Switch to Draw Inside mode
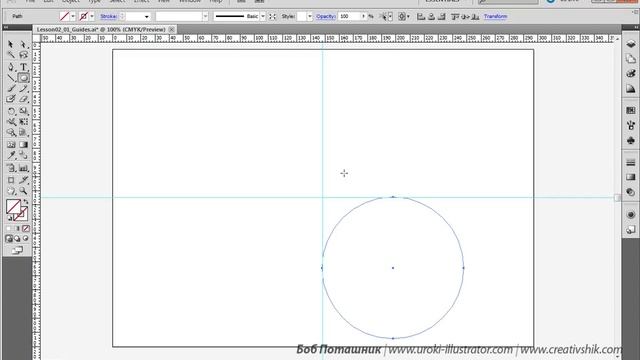 (x=26, y=238)
